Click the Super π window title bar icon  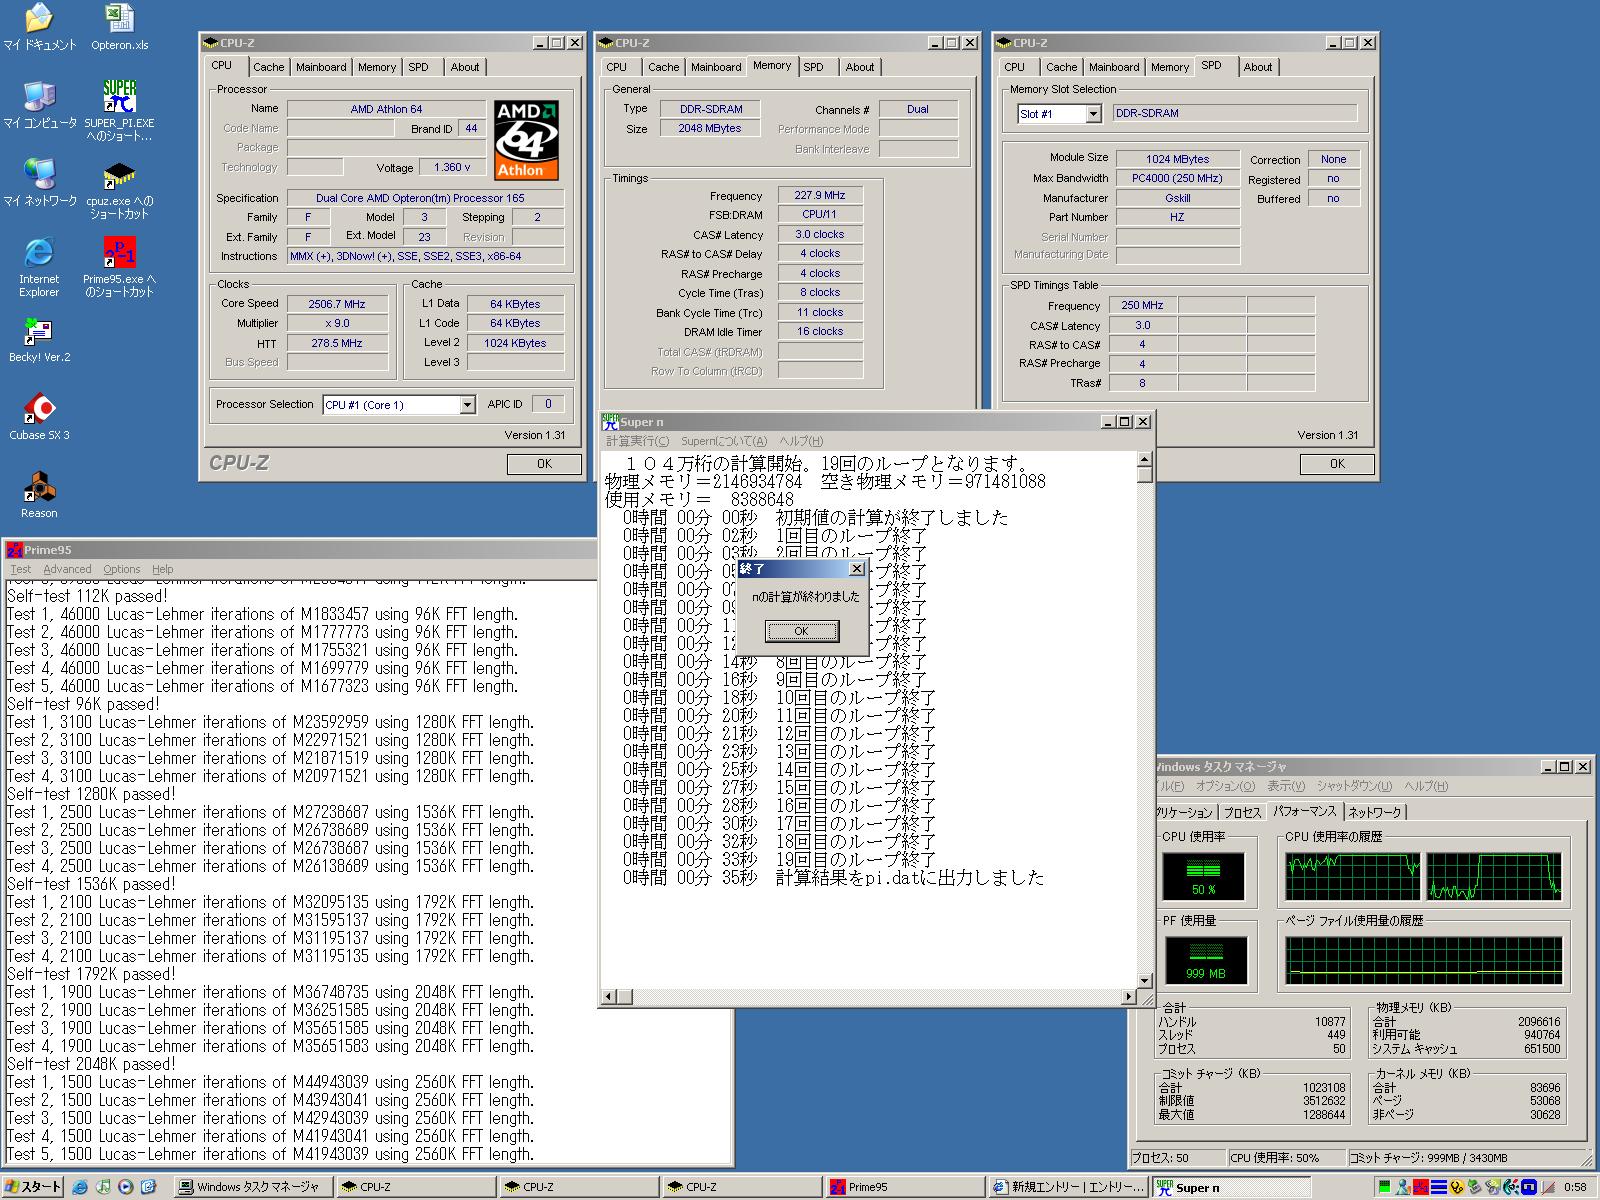(x=610, y=422)
